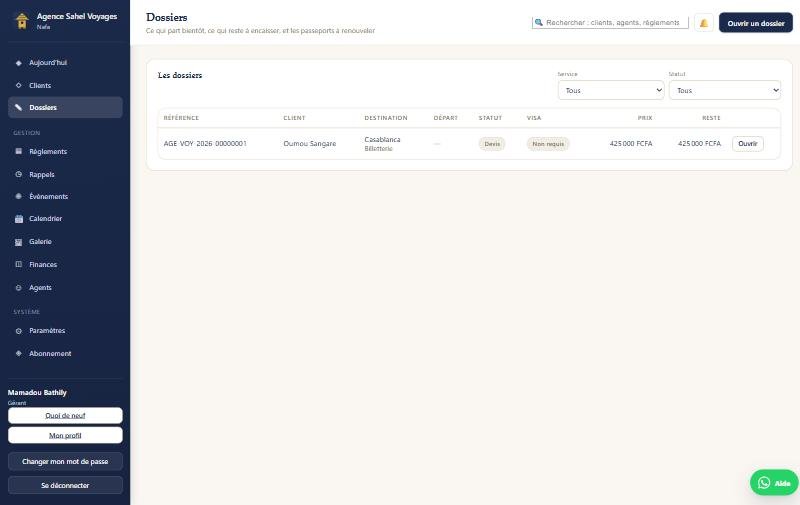This screenshot has width=800, height=505.
Task: Click the Rappels clock icon
Action: click(19, 174)
